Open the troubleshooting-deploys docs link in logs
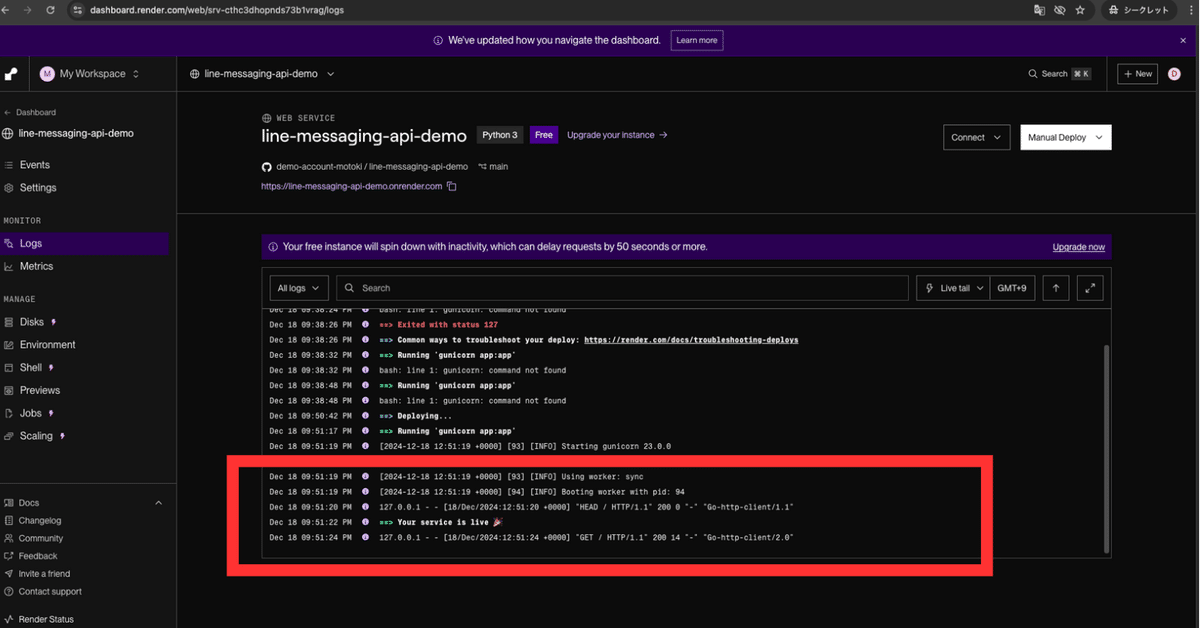Image resolution: width=1200 pixels, height=628 pixels. (691, 340)
